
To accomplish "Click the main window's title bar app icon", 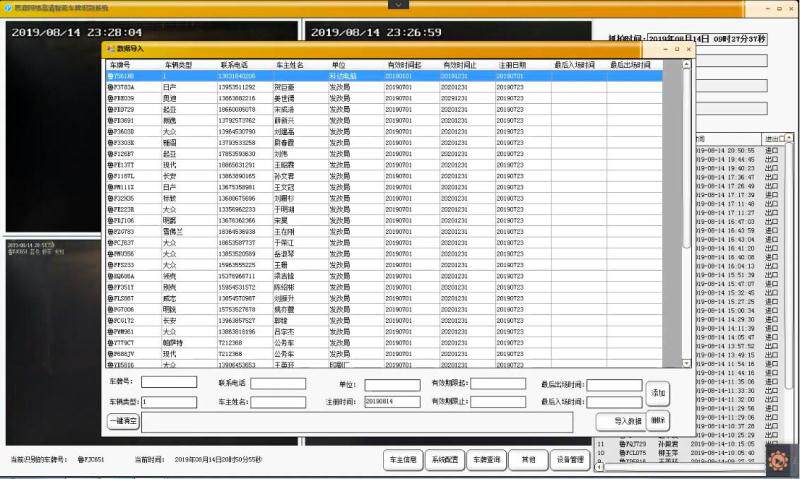I will click(8, 8).
